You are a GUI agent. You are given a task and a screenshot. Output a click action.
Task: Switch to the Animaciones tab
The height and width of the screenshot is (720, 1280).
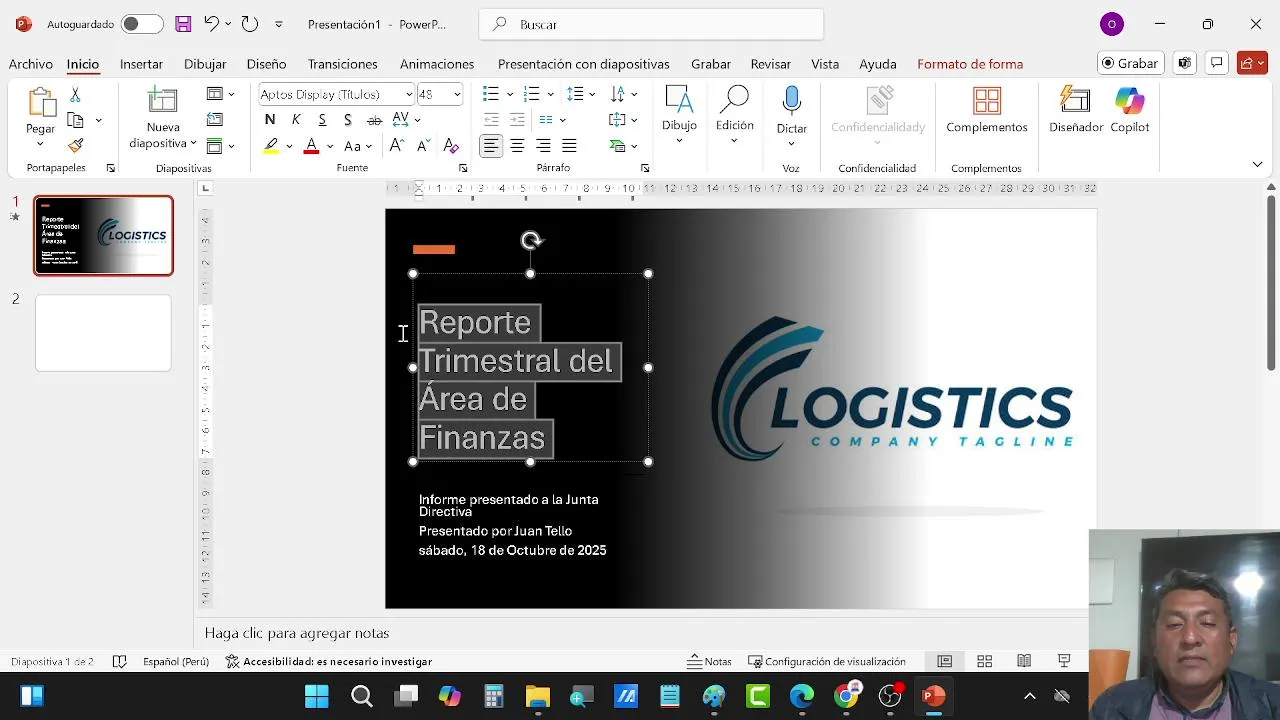coord(437,64)
